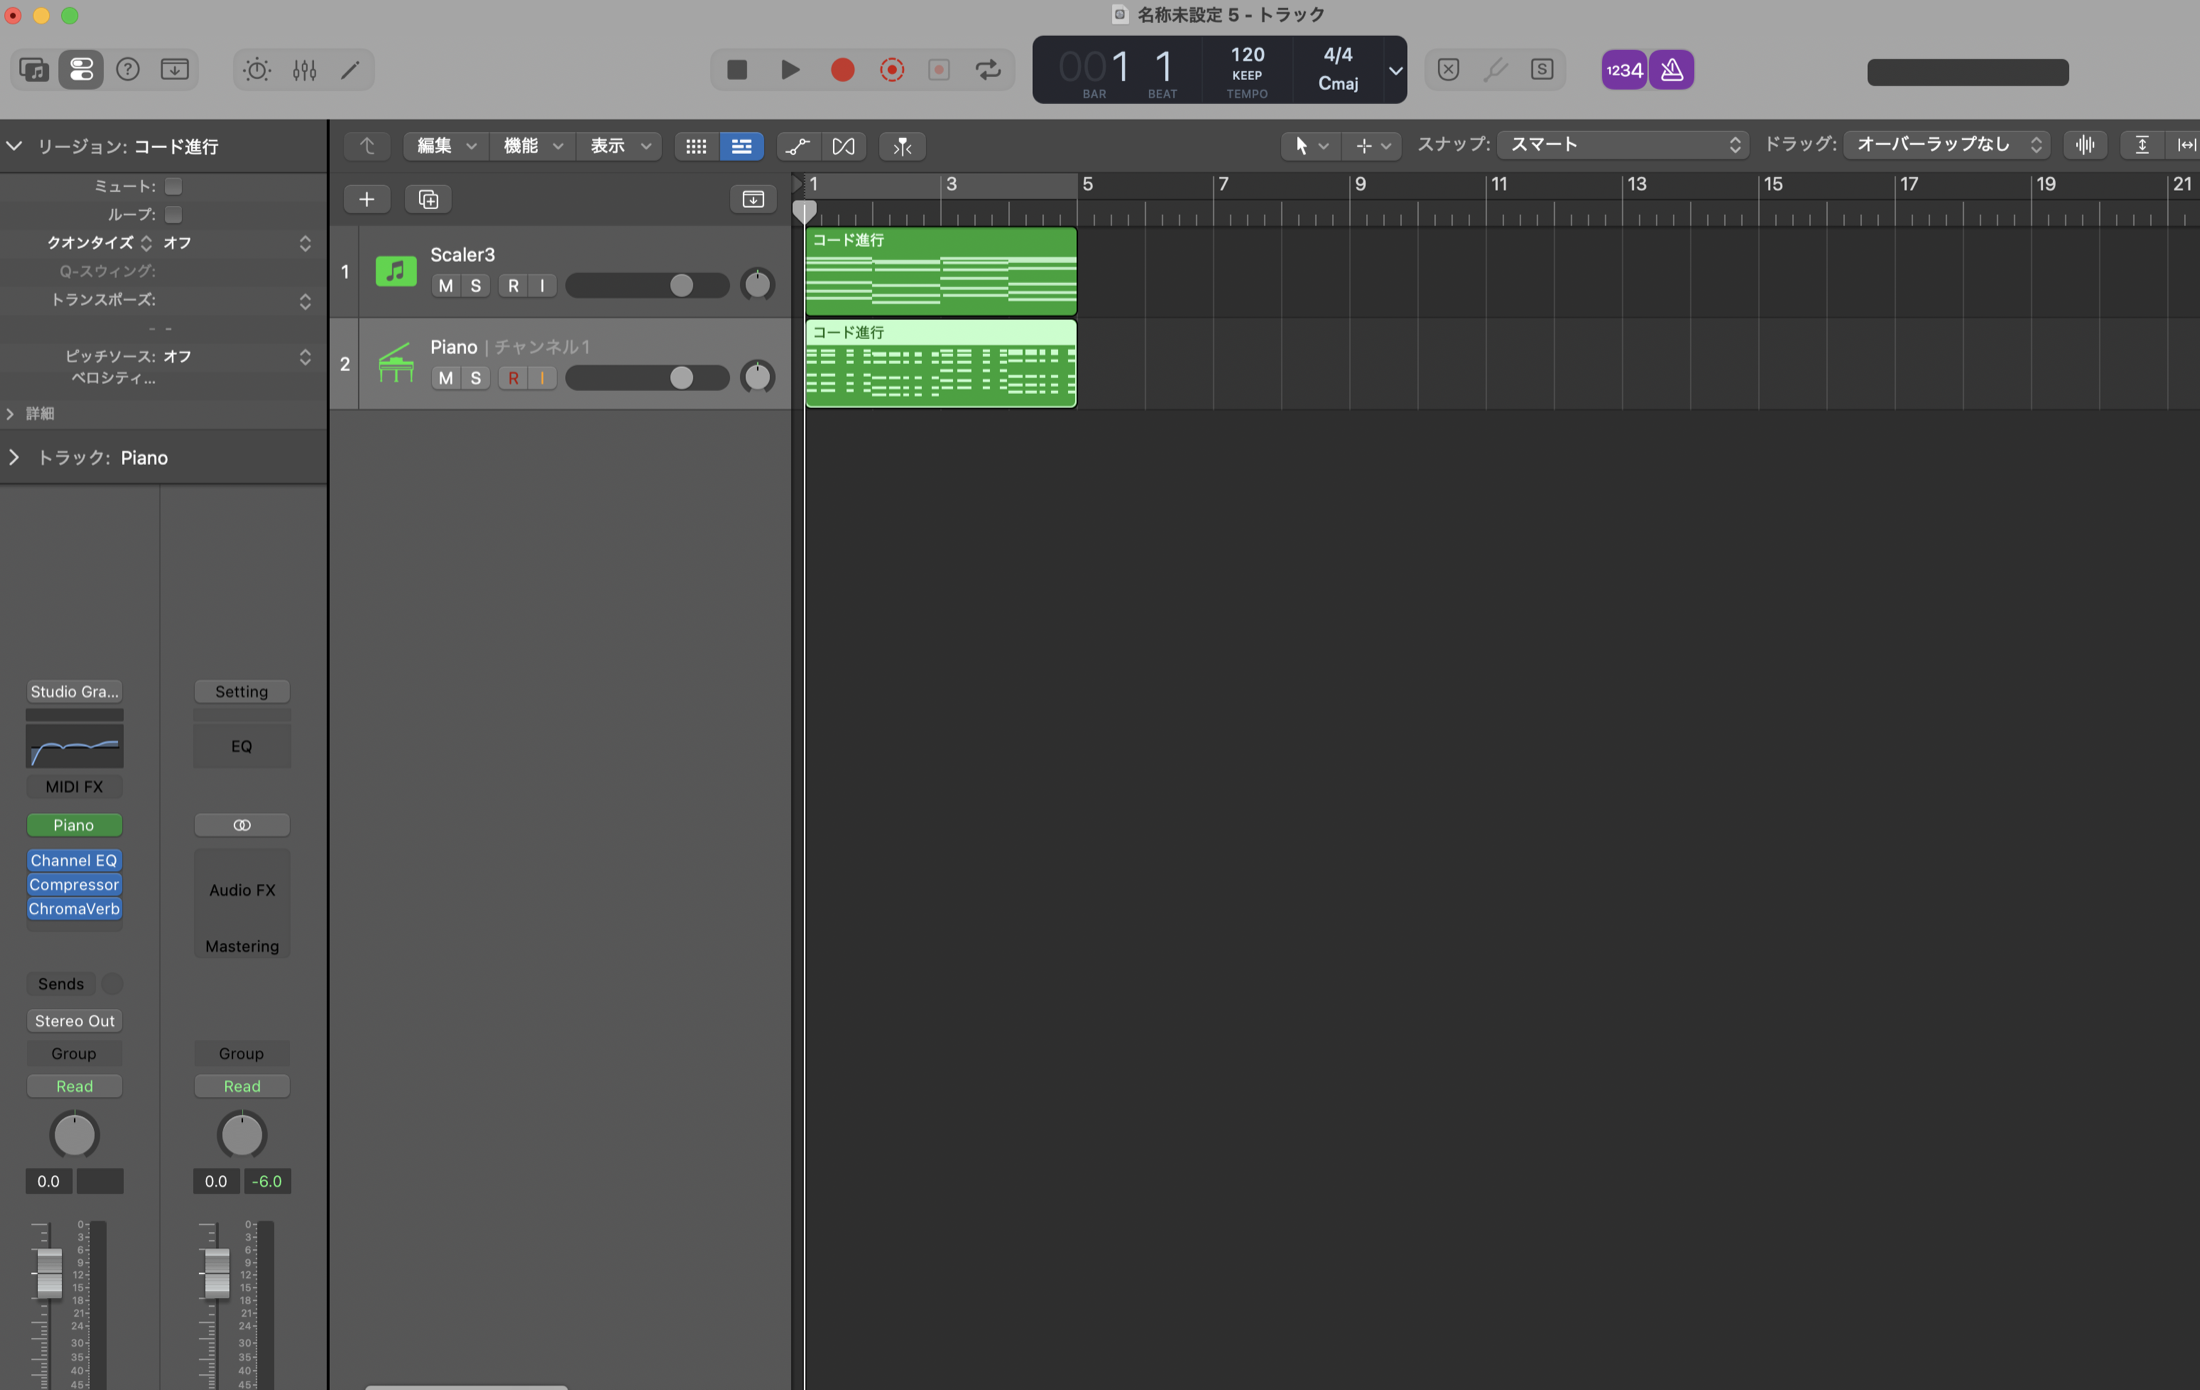Toggle the Flex view icon
2200x1390 pixels.
(x=843, y=146)
